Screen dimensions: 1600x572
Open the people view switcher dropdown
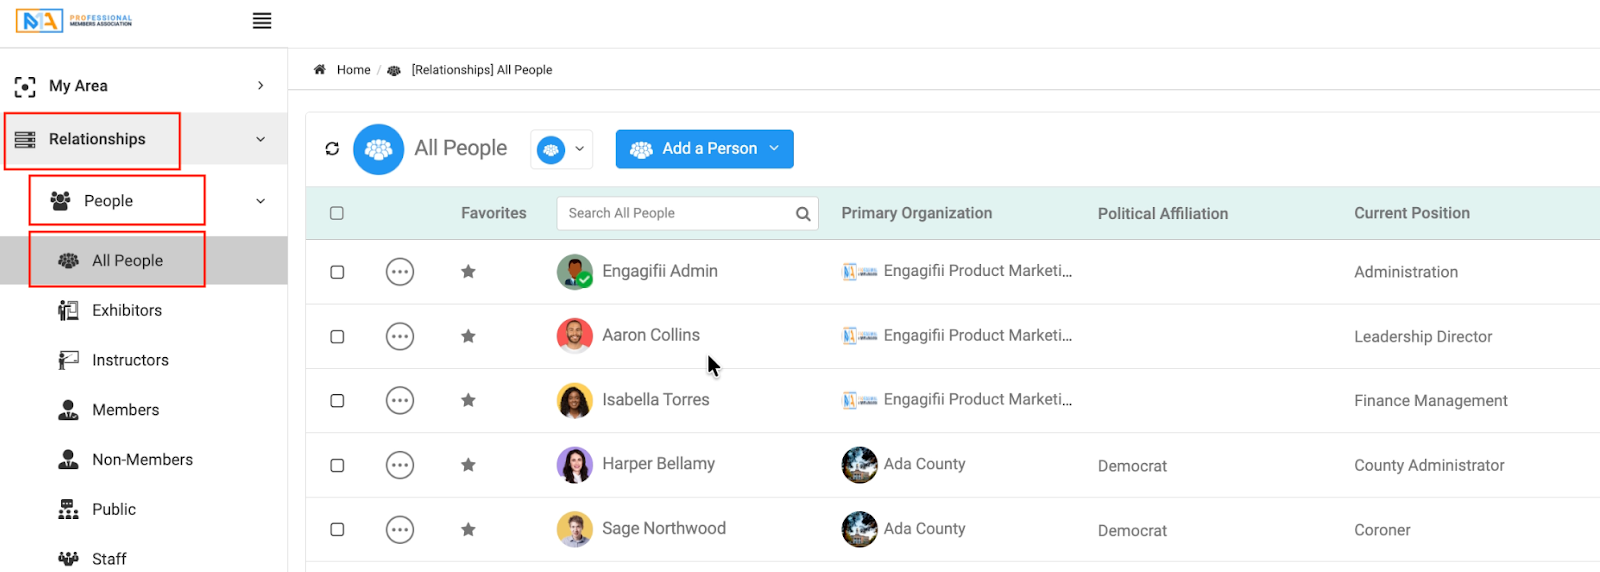tap(561, 150)
